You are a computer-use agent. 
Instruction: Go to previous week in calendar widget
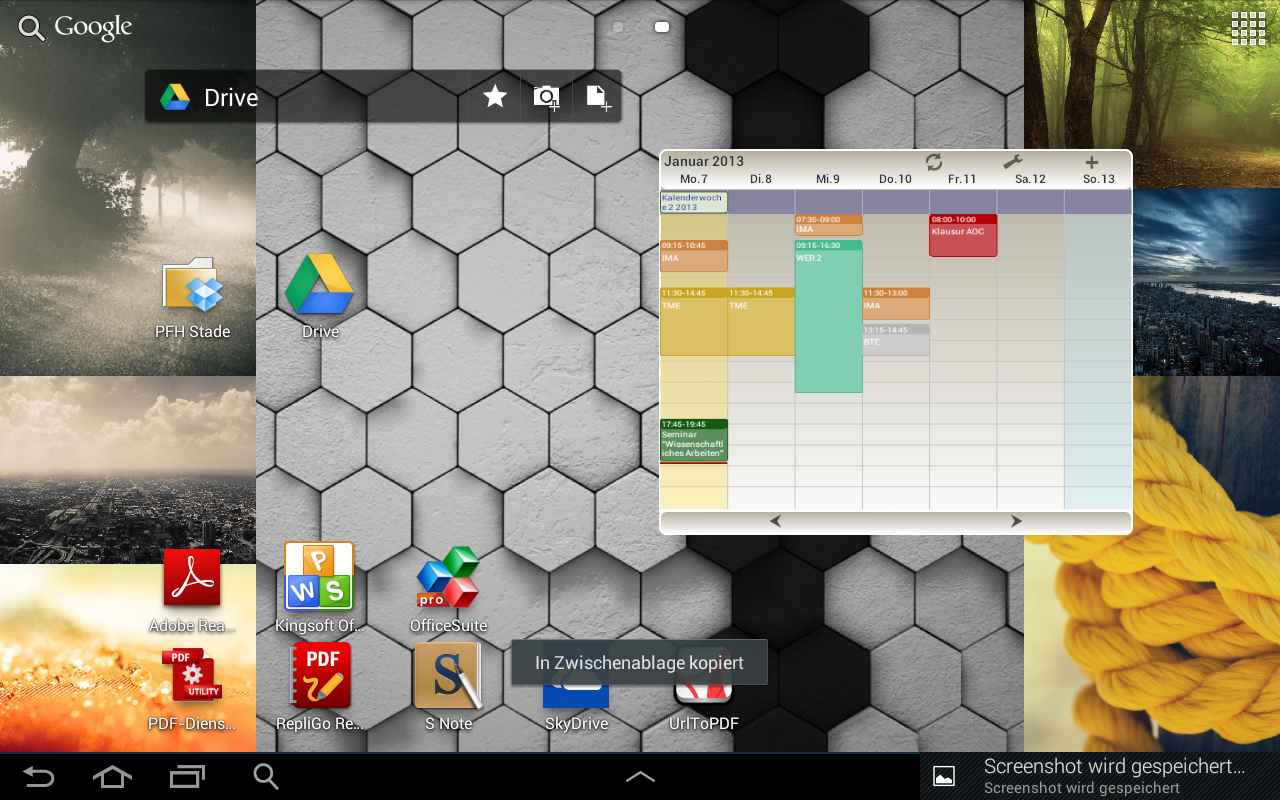click(775, 521)
